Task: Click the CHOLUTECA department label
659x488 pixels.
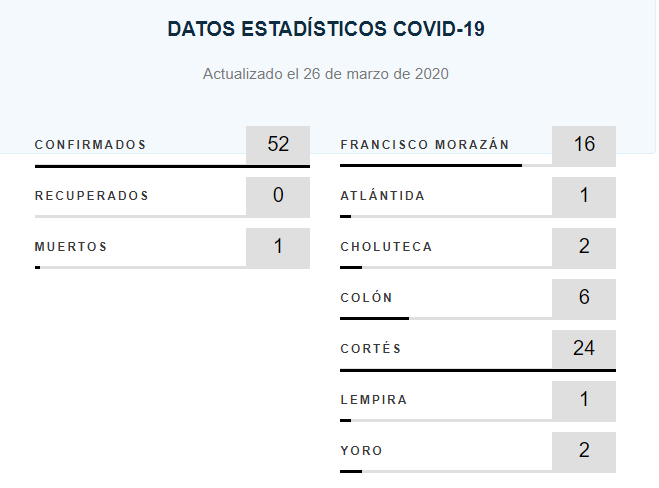Action: click(x=386, y=247)
